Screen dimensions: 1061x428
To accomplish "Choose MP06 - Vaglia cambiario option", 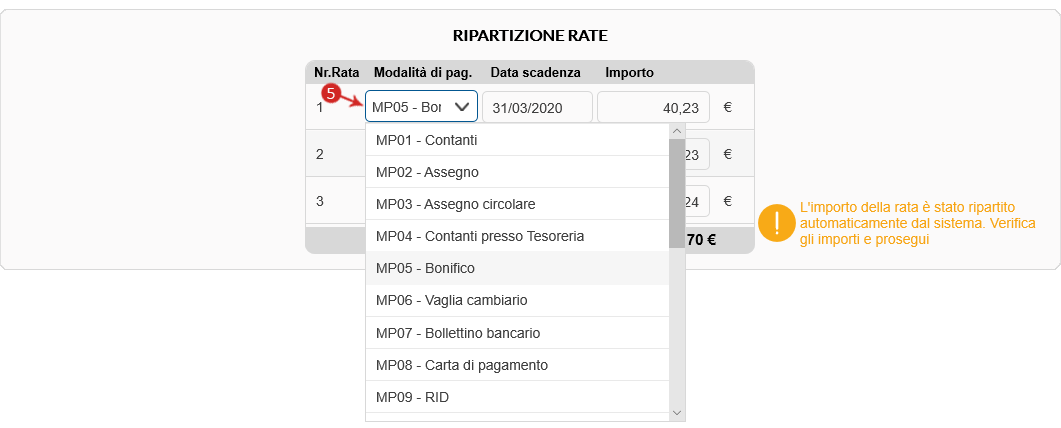I will (x=518, y=300).
